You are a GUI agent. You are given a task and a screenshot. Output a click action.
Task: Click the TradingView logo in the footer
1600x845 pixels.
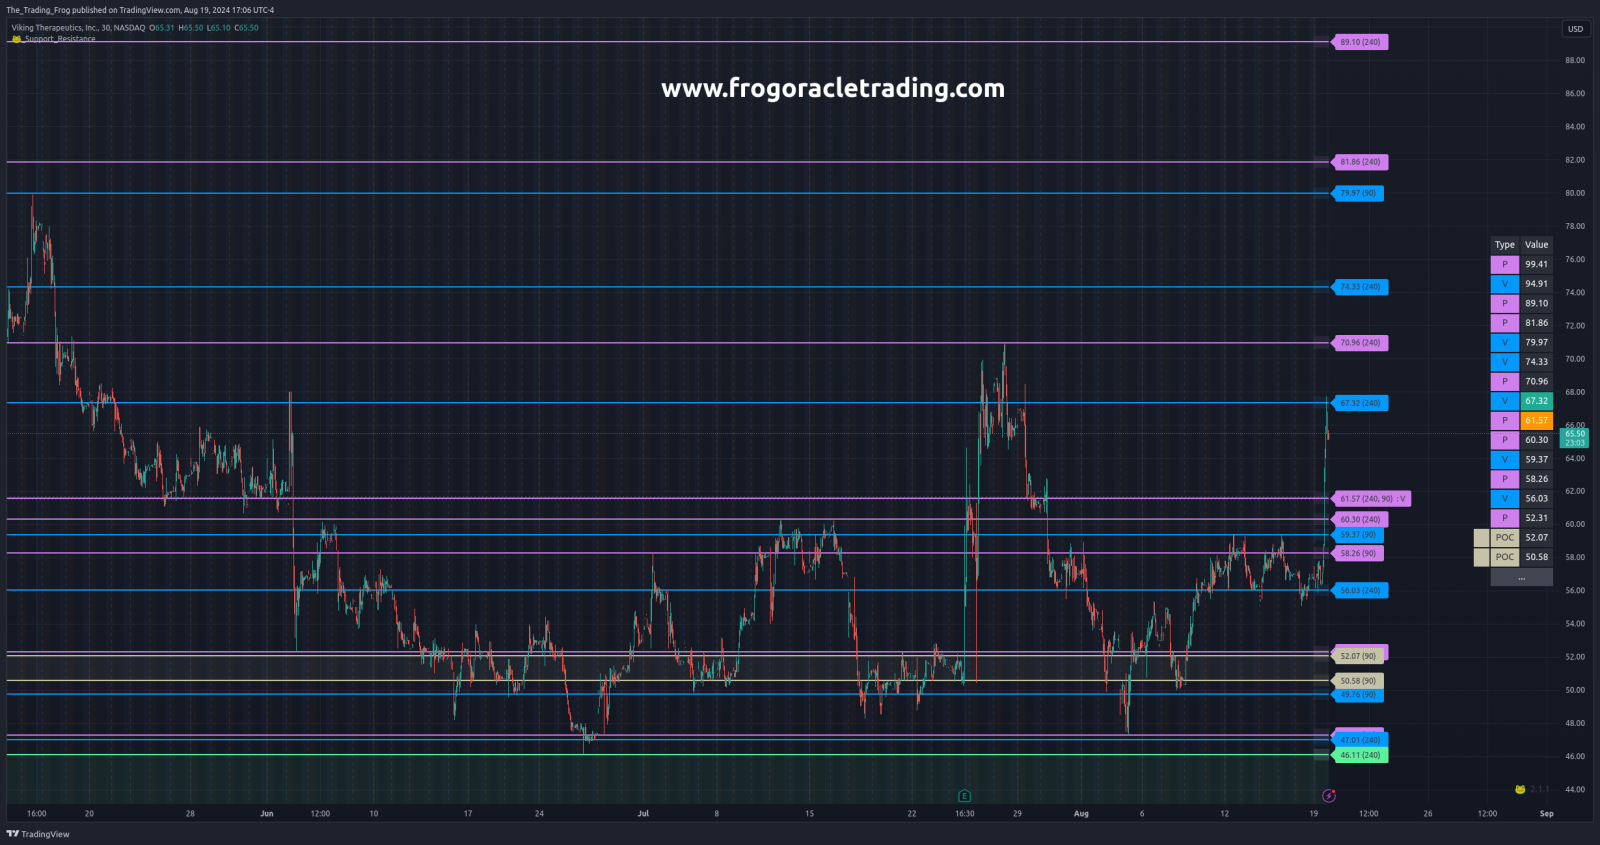pos(38,834)
